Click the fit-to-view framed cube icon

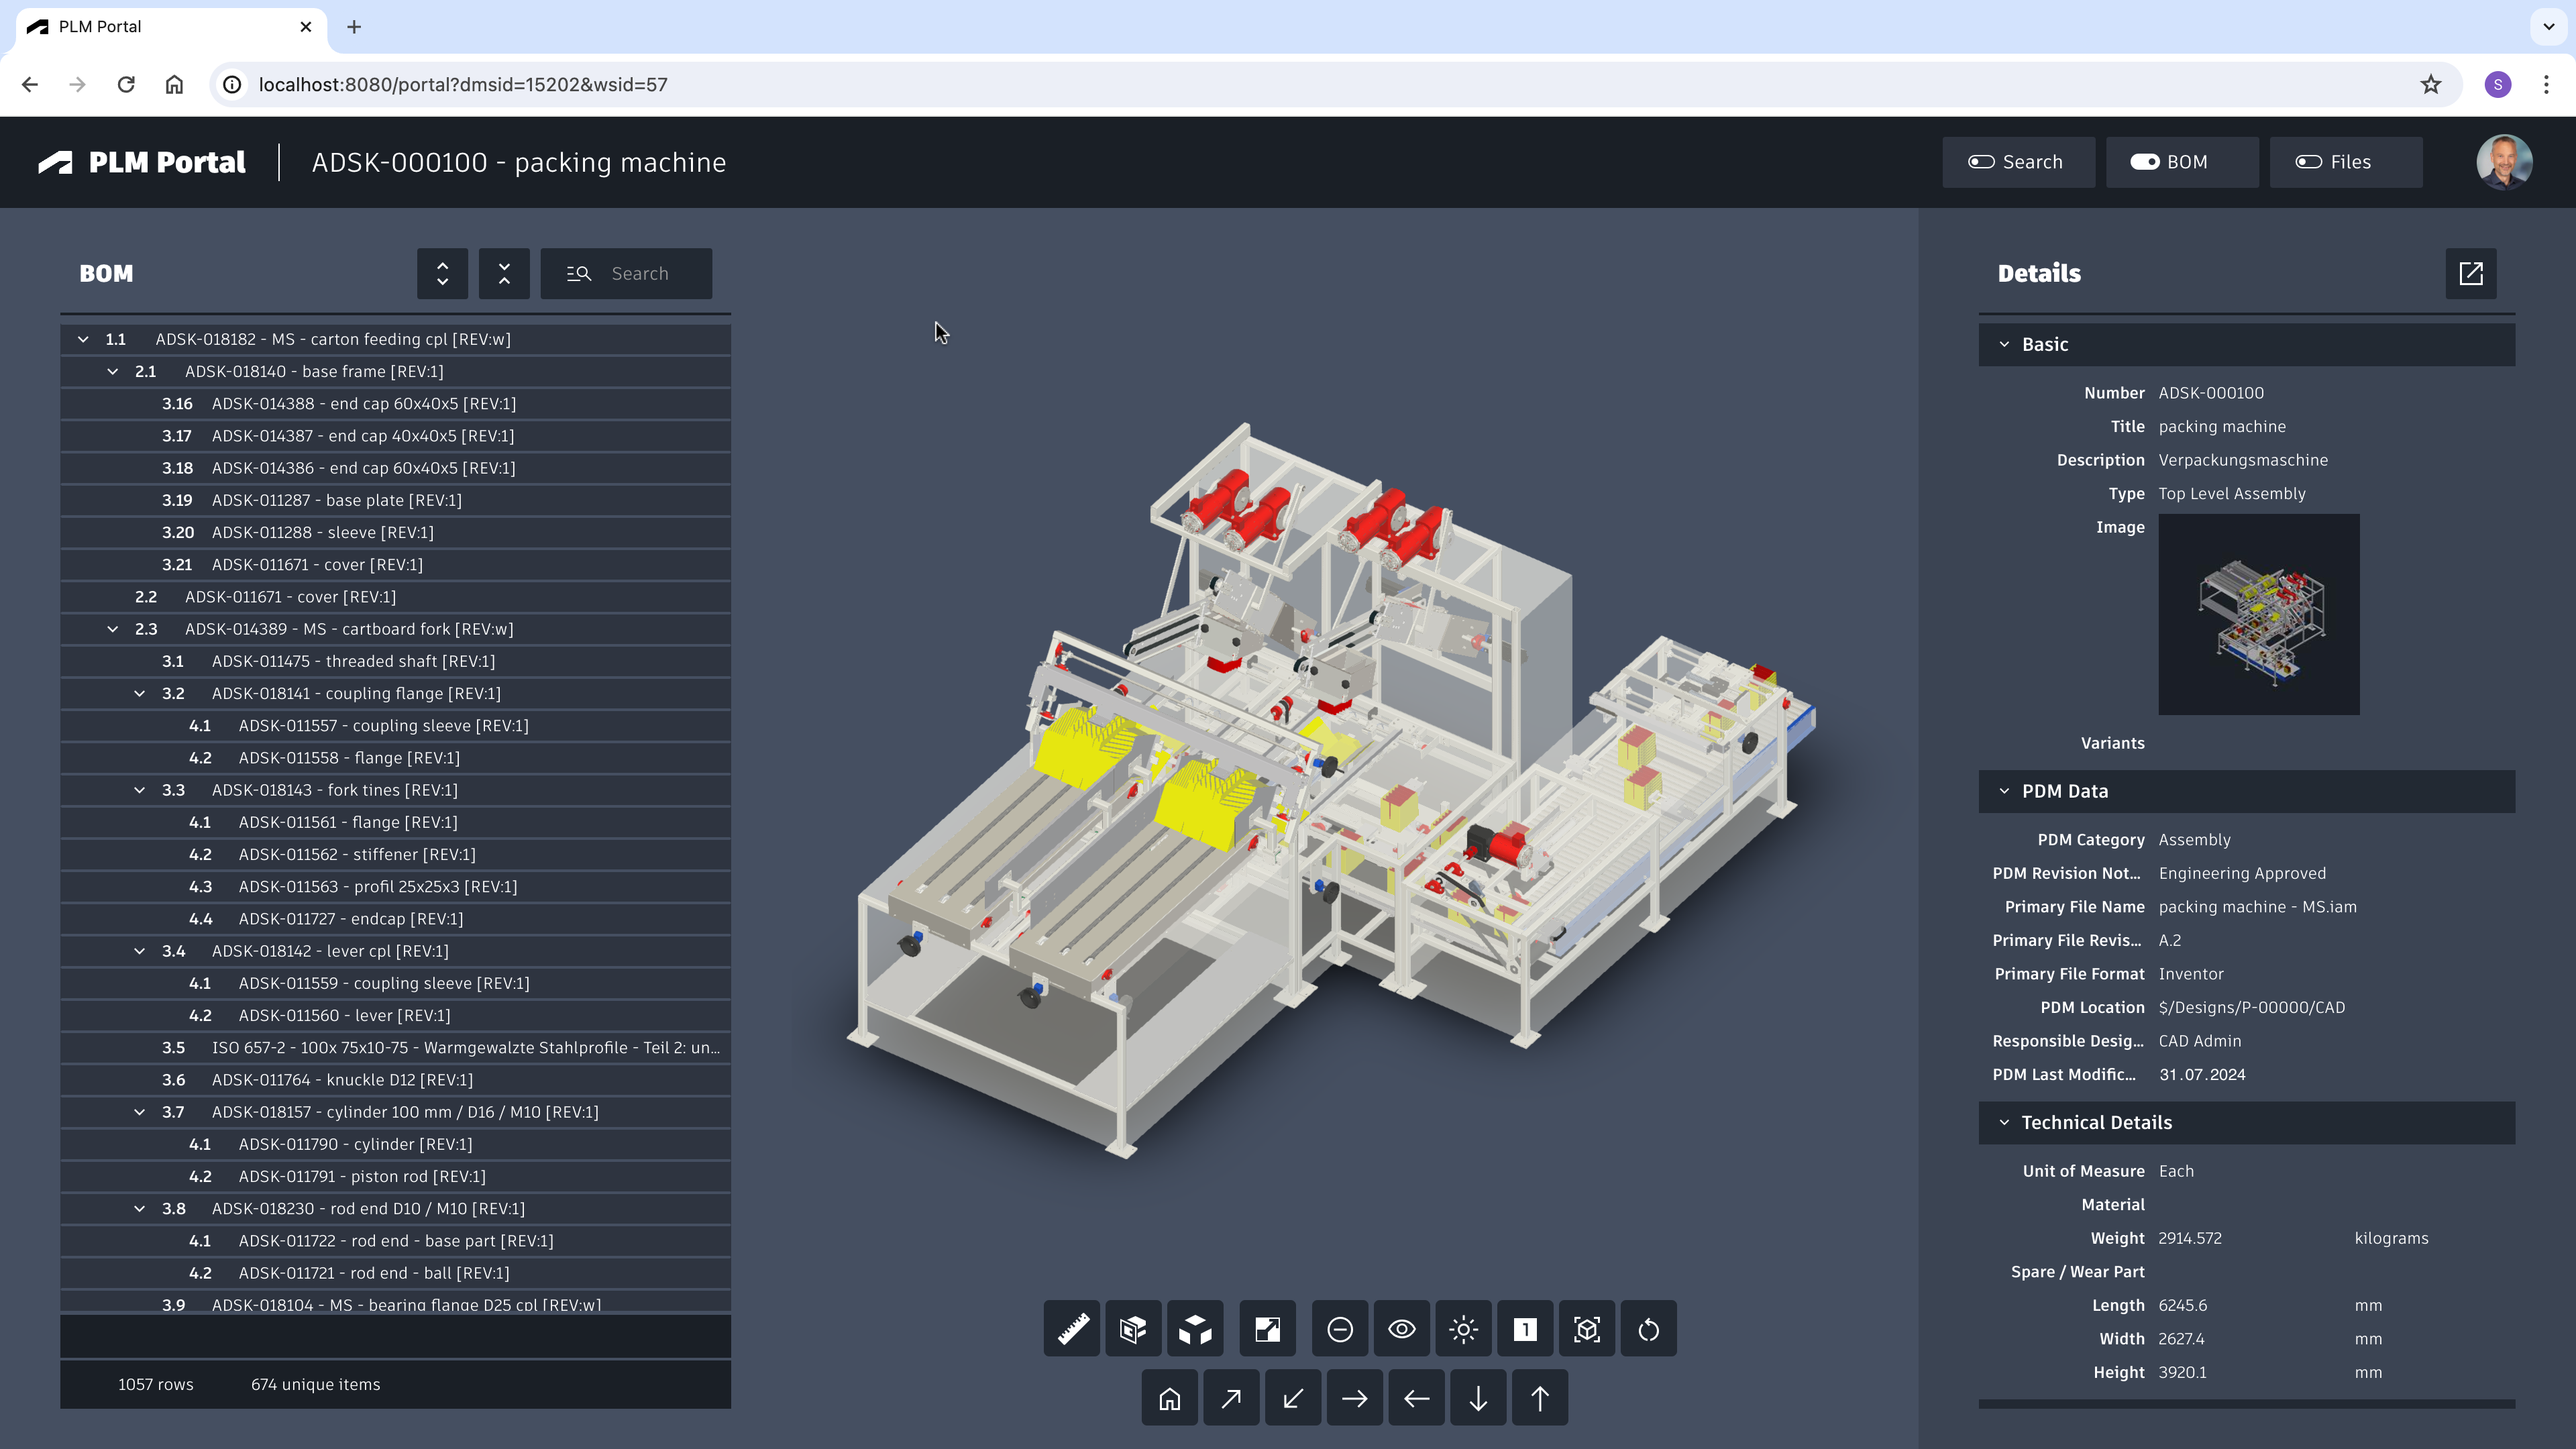click(1587, 1329)
